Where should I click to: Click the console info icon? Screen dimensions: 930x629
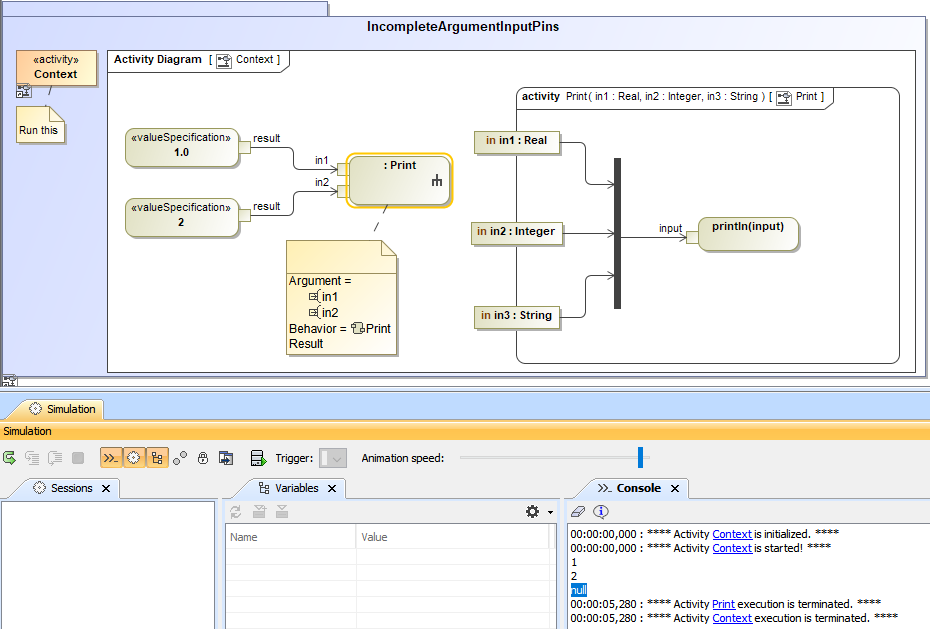coord(601,511)
